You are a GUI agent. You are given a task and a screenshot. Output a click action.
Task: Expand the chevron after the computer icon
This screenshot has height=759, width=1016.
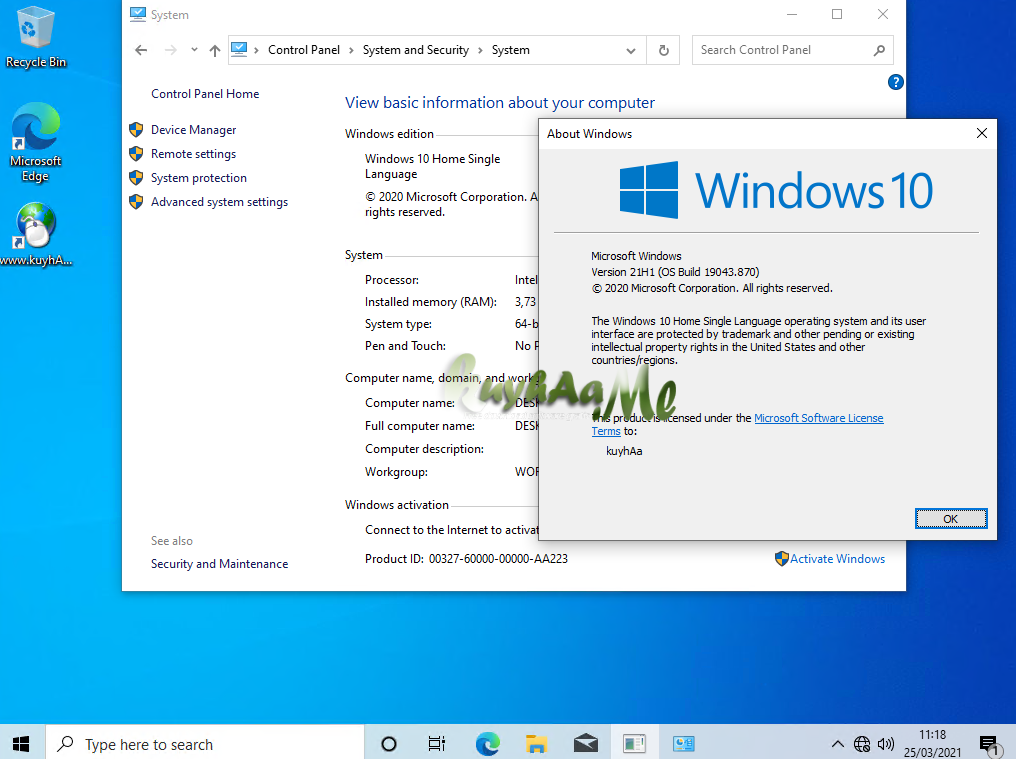coord(257,51)
